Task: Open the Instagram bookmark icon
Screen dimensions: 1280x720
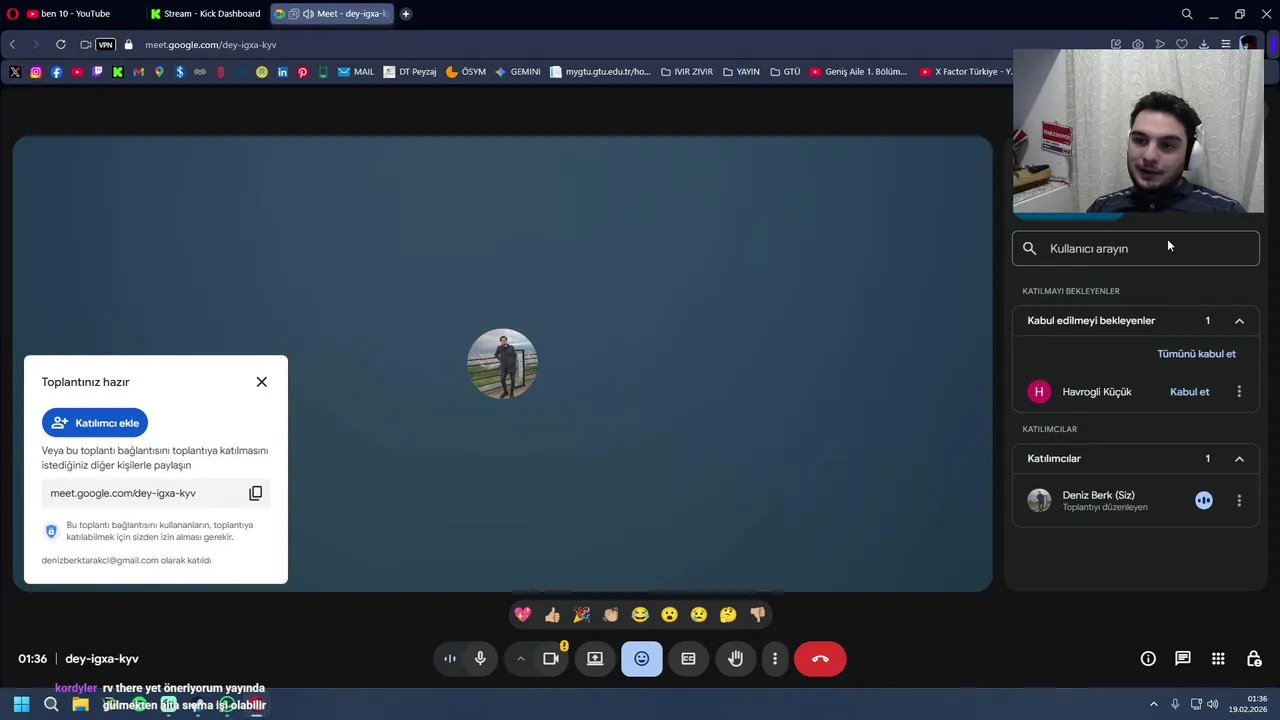Action: click(36, 72)
